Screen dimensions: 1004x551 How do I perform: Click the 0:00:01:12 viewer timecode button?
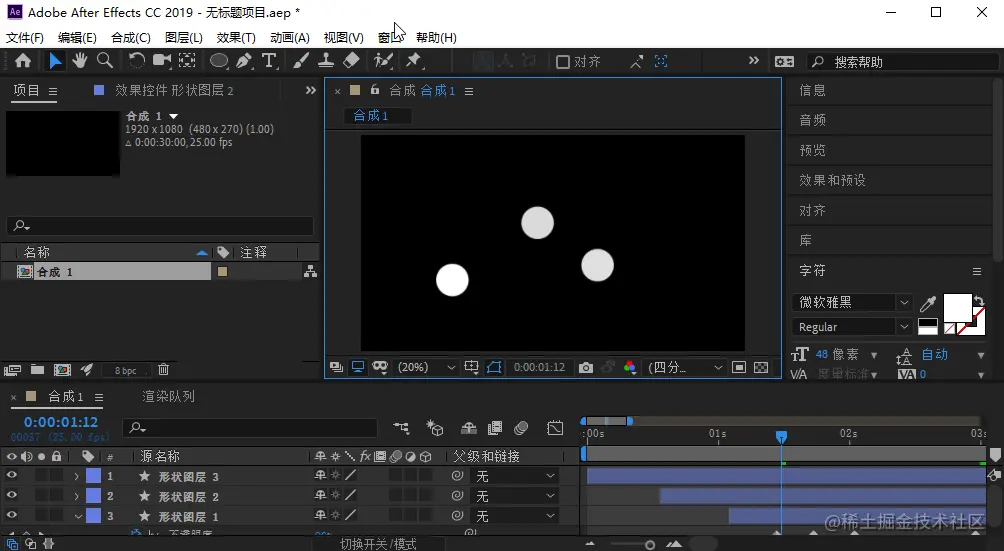coord(539,367)
